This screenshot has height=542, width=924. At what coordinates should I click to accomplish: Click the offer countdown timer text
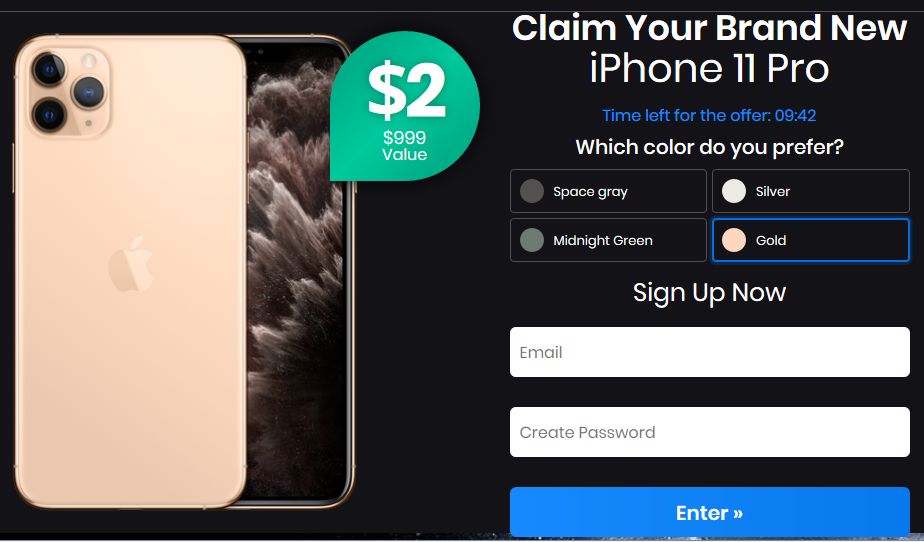tap(709, 115)
